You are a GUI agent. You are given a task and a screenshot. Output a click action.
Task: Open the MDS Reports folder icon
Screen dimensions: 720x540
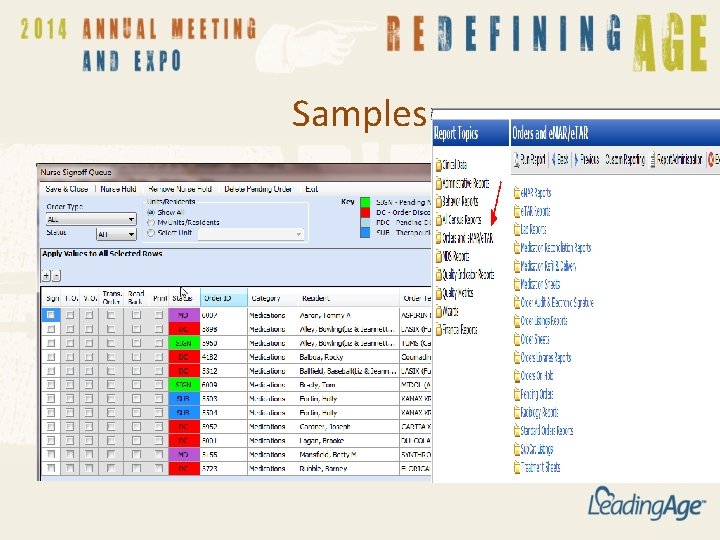[439, 257]
